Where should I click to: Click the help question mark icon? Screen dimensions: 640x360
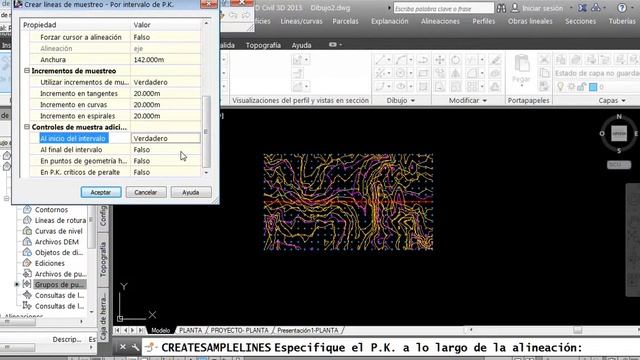[x=622, y=8]
